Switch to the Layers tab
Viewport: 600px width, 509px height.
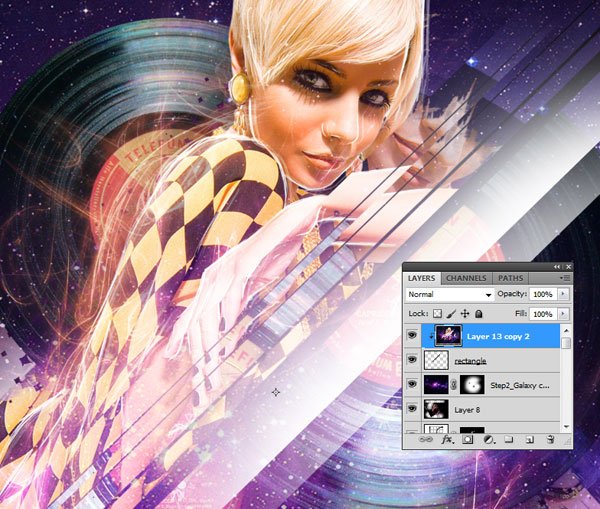coord(421,278)
